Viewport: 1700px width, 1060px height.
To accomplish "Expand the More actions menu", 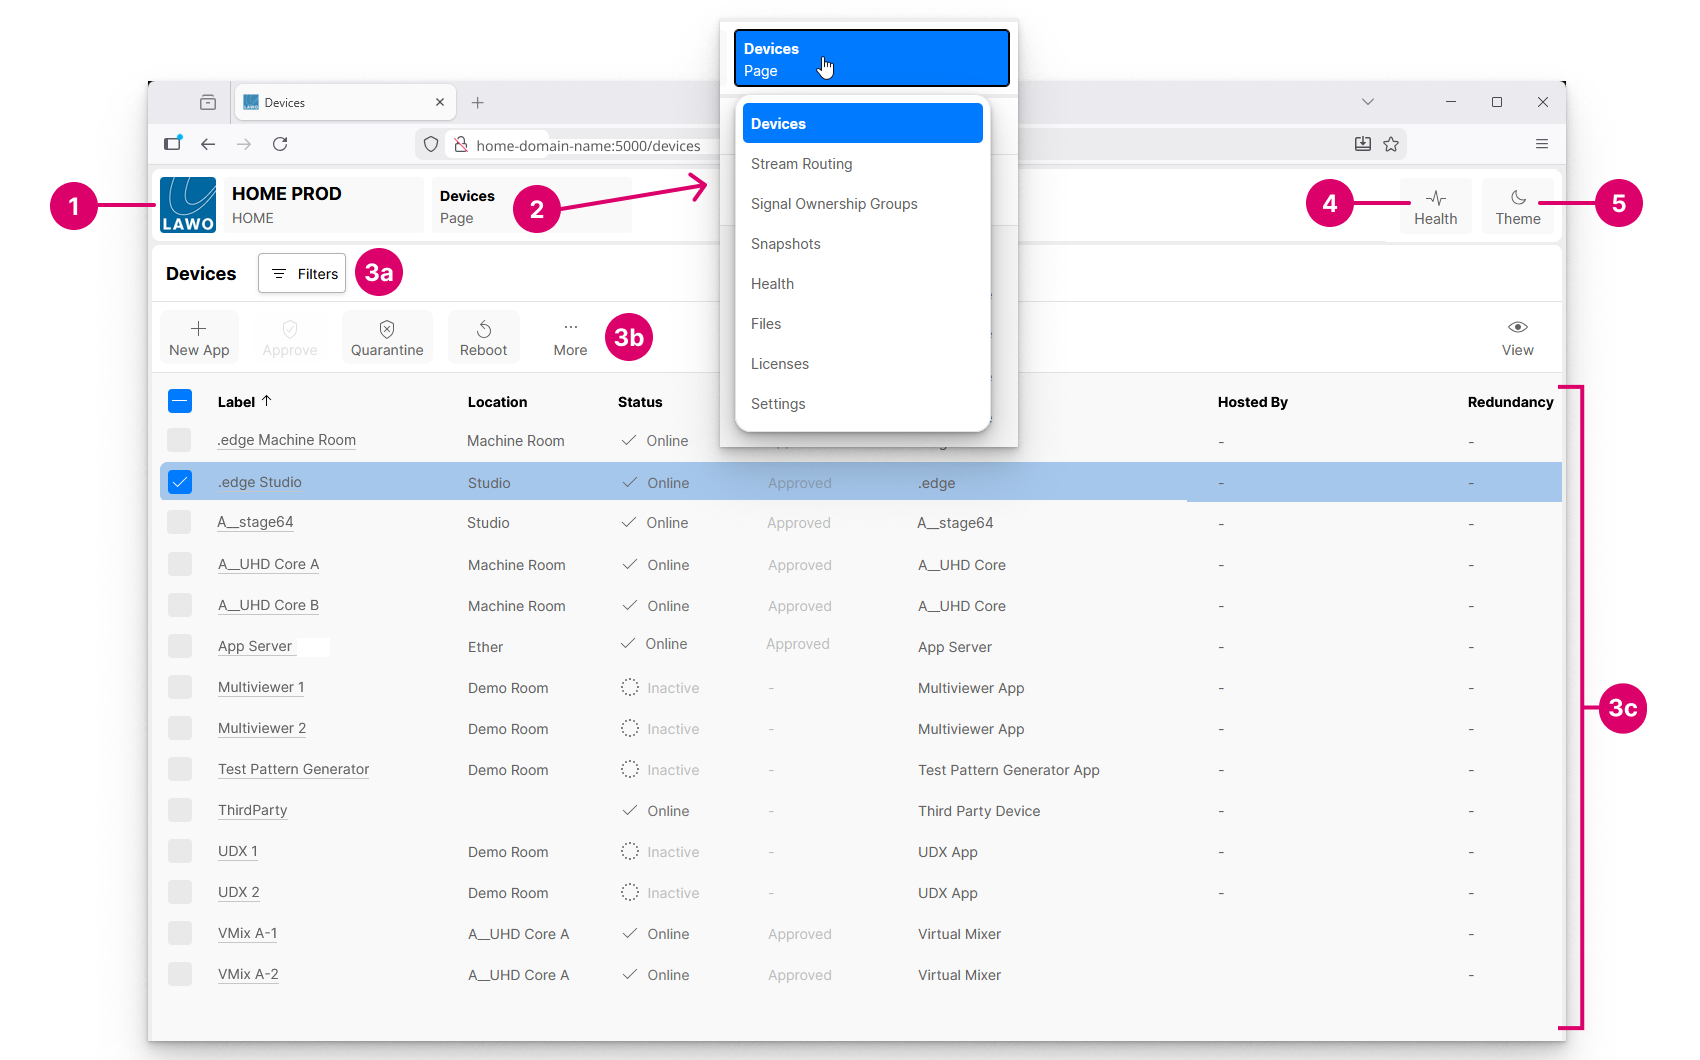I will coord(570,337).
